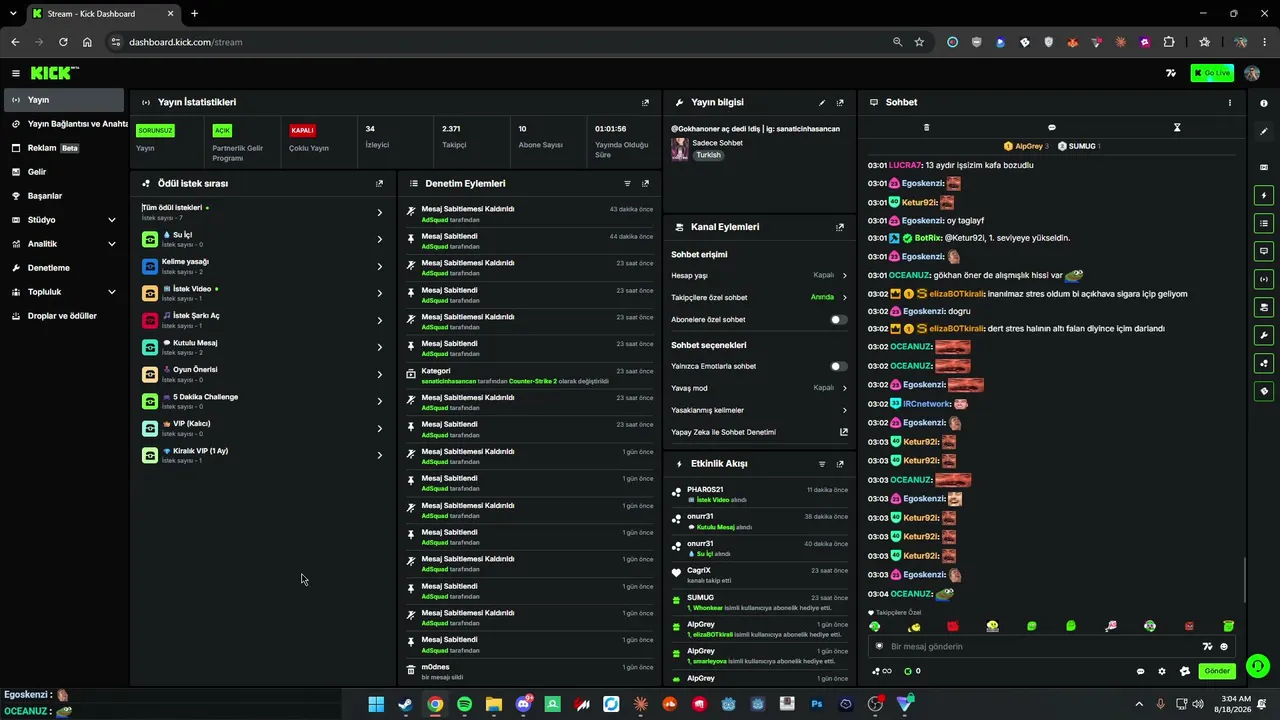Open the İstek Video reward arrow

[380, 293]
